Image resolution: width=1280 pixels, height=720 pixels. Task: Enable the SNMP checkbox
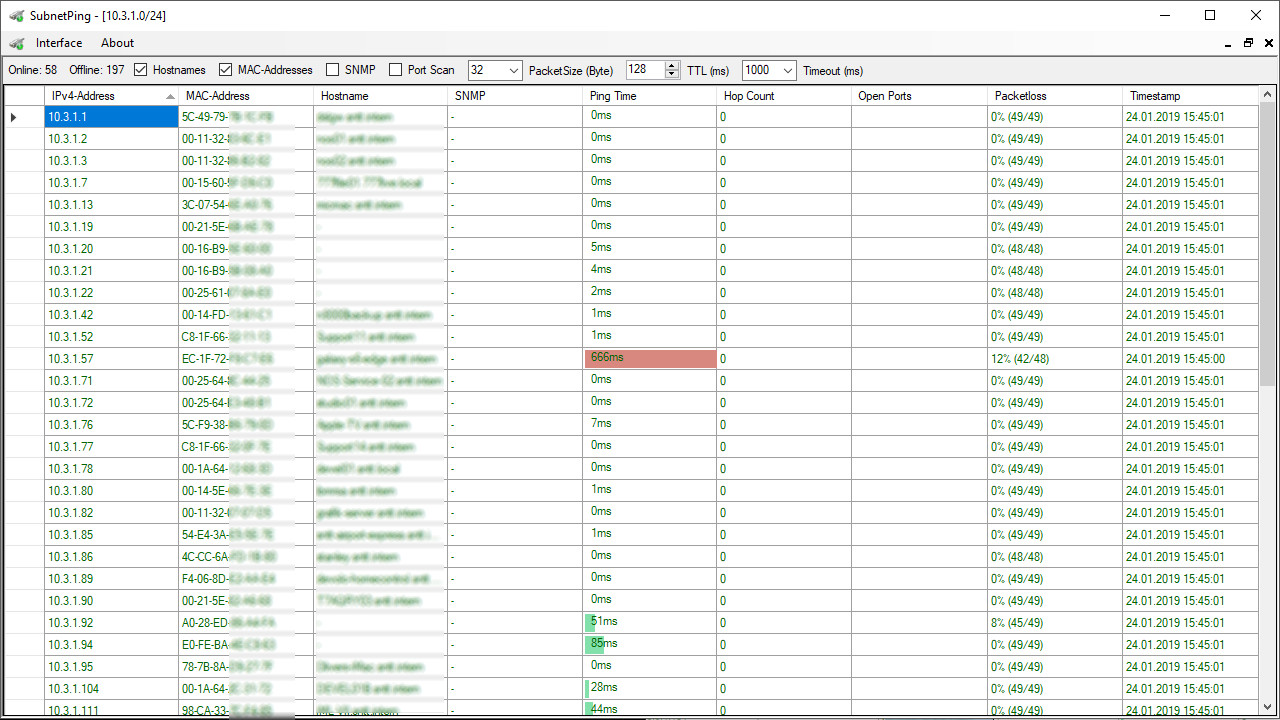(x=333, y=70)
